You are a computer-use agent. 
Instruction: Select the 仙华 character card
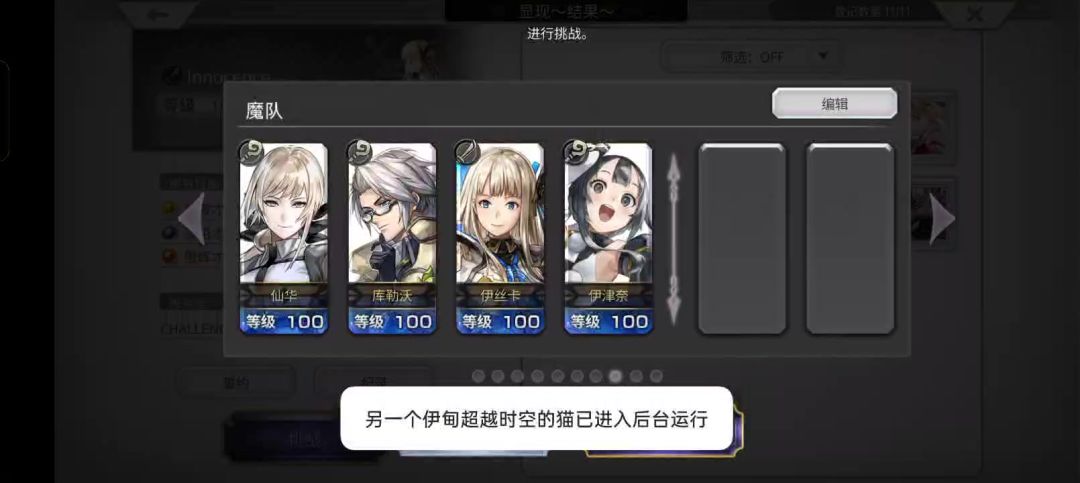click(x=284, y=238)
